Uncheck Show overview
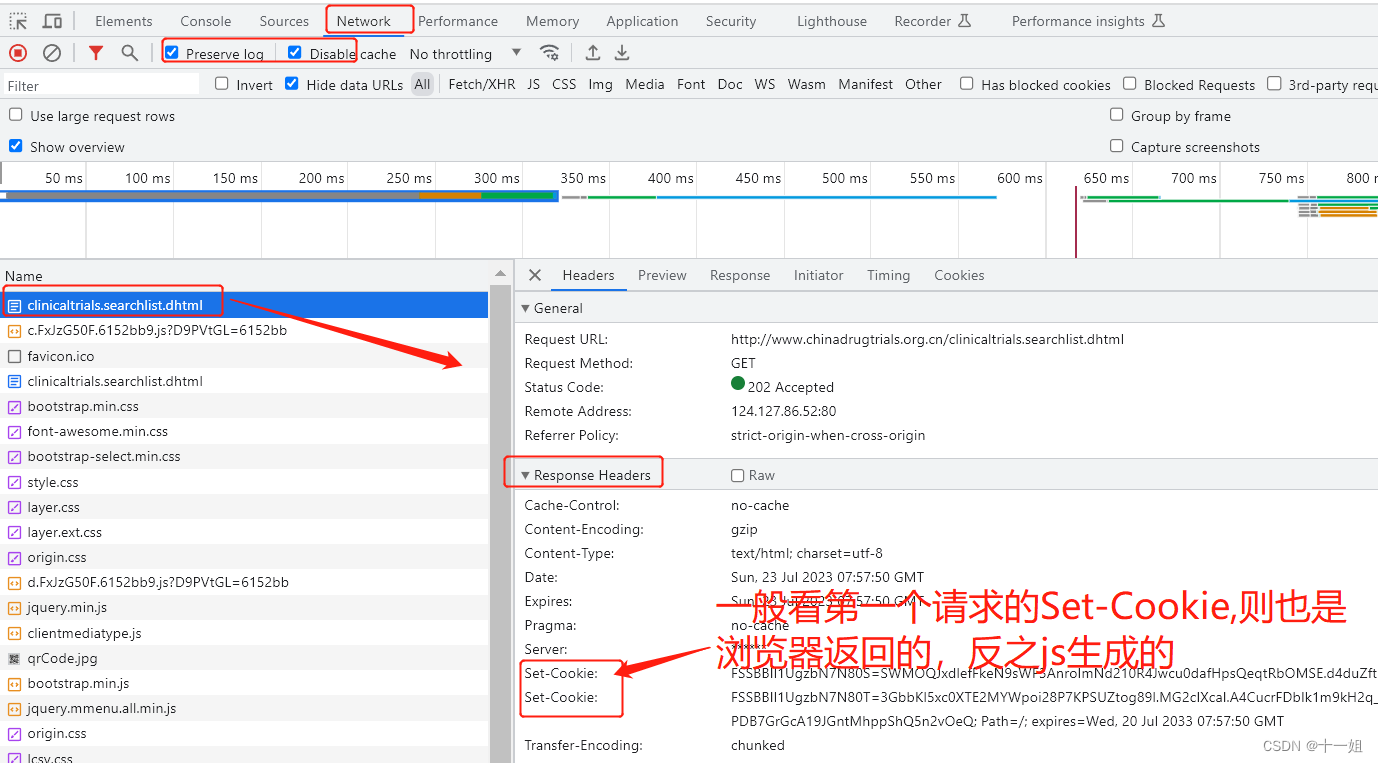The height and width of the screenshot is (763, 1378). (x=16, y=146)
